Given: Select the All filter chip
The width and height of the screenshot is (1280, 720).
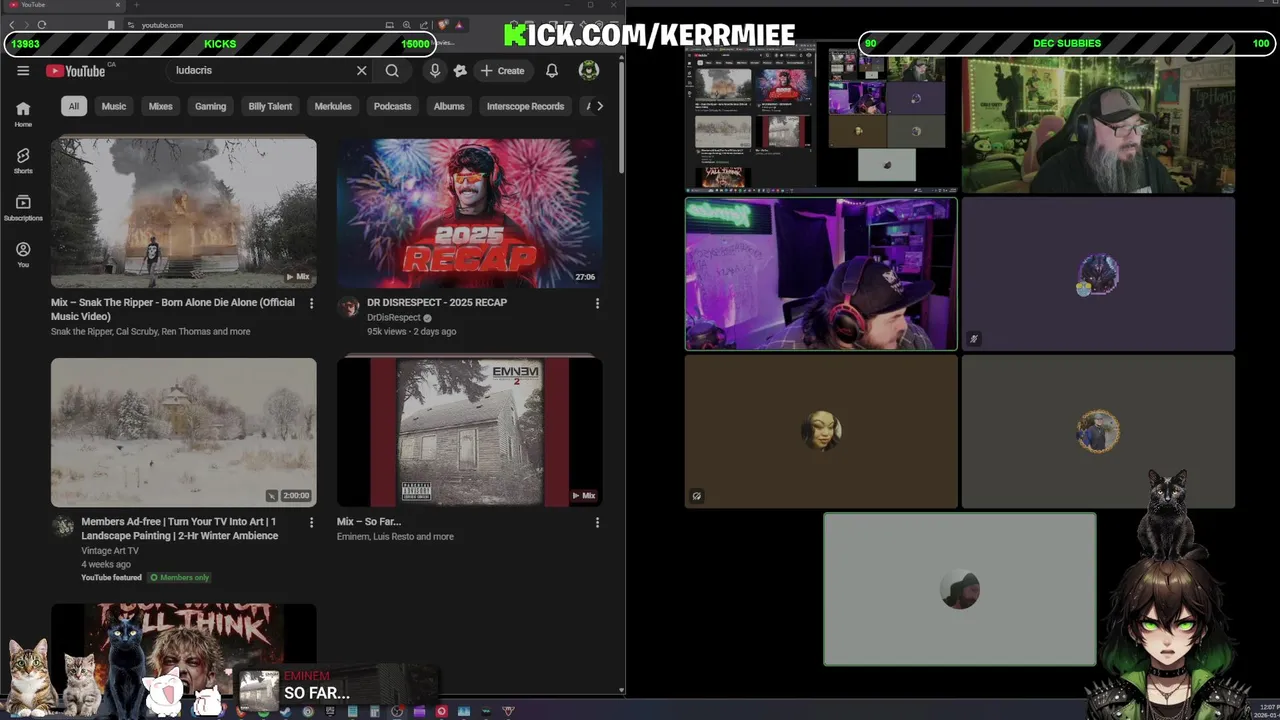Looking at the screenshot, I should click(x=73, y=106).
